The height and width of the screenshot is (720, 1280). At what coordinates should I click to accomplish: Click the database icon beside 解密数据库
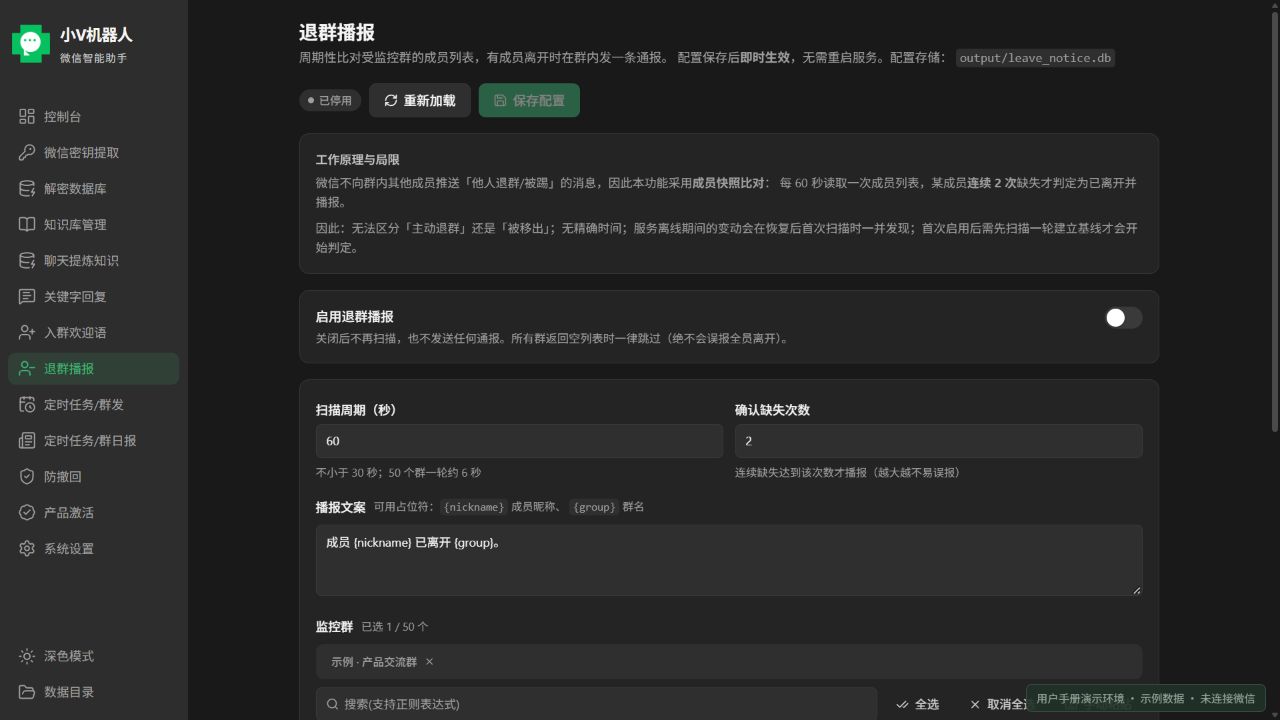[27, 189]
